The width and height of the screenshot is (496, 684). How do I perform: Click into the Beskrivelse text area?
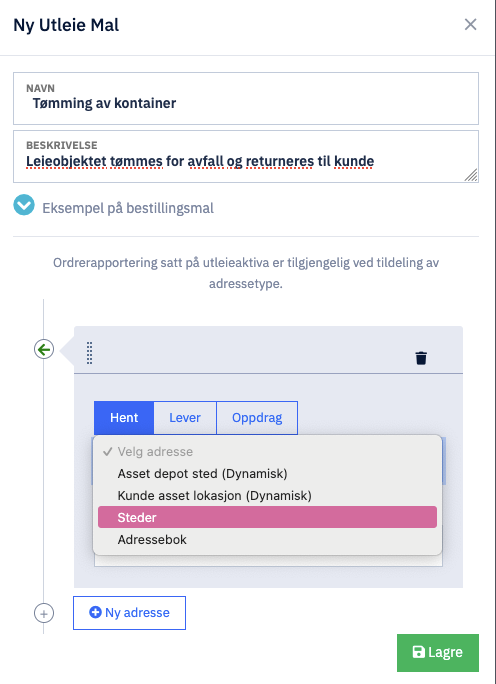(x=246, y=157)
